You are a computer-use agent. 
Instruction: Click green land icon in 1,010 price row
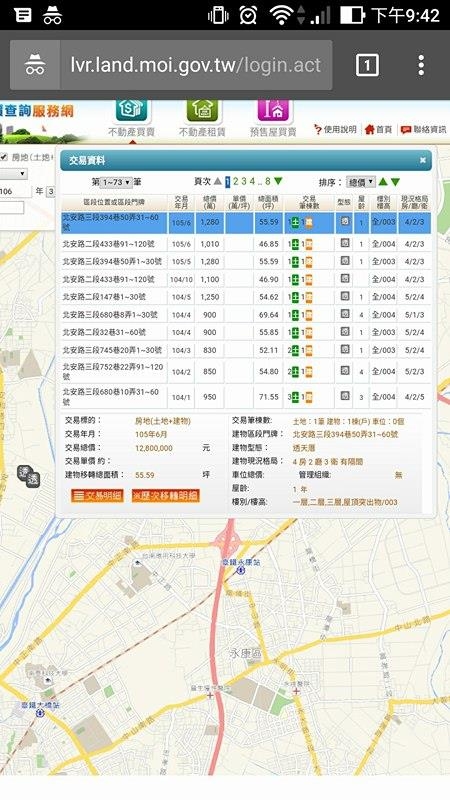tap(295, 244)
